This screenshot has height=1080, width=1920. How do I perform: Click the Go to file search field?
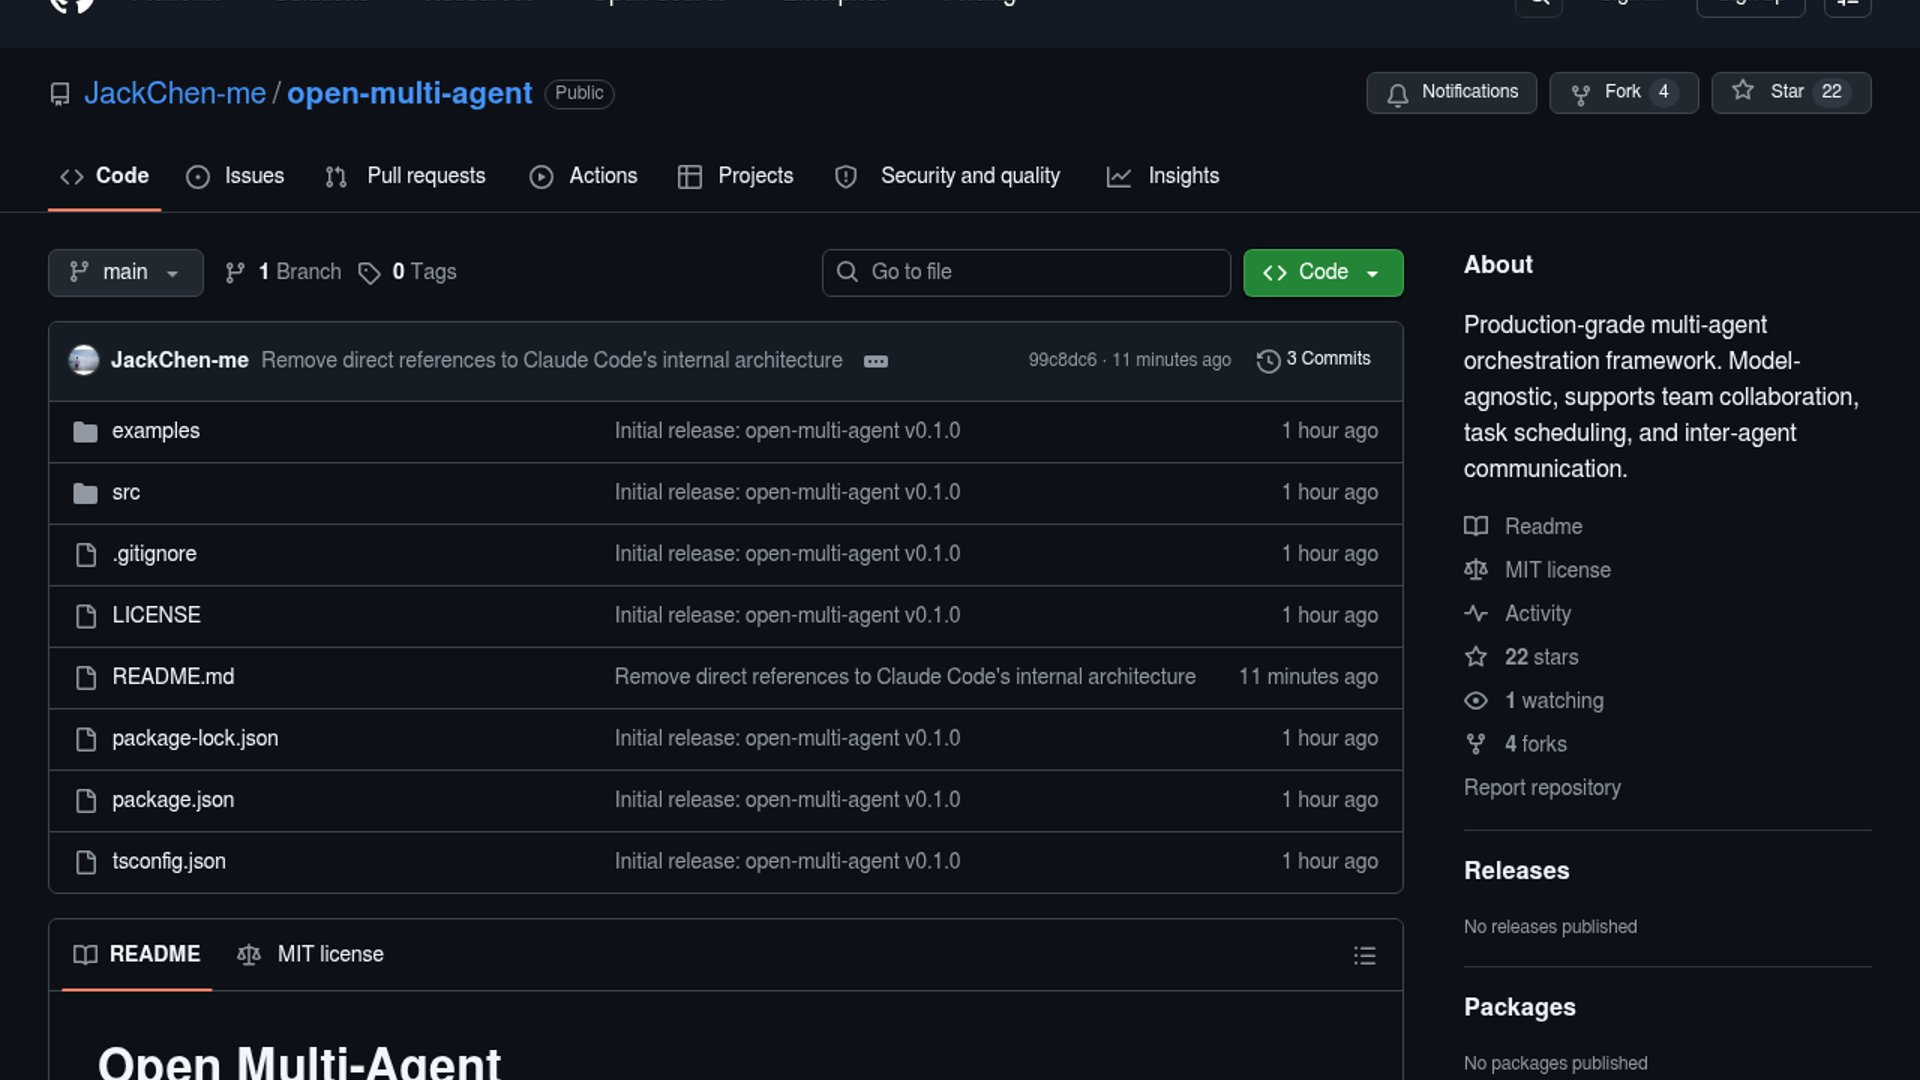click(1026, 272)
